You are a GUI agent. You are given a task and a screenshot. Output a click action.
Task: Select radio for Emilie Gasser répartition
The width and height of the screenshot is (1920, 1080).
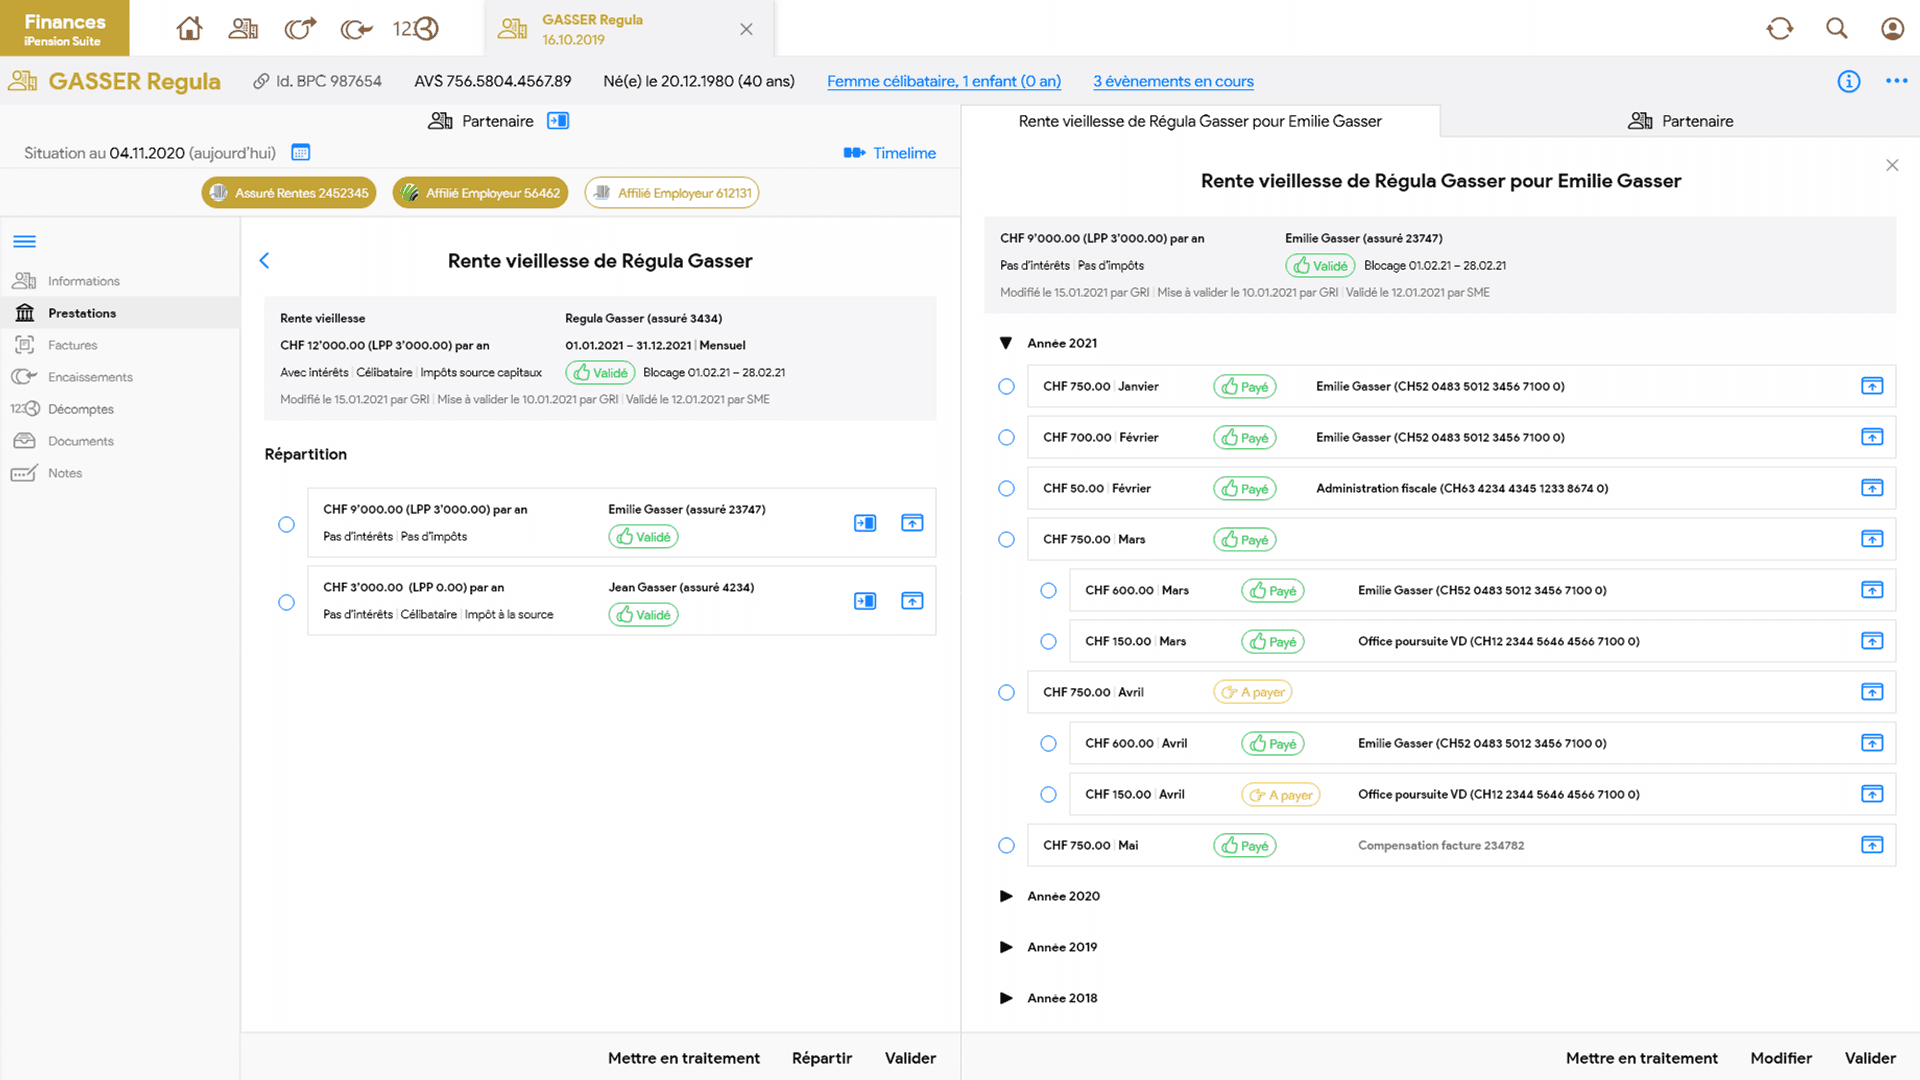[x=286, y=524]
